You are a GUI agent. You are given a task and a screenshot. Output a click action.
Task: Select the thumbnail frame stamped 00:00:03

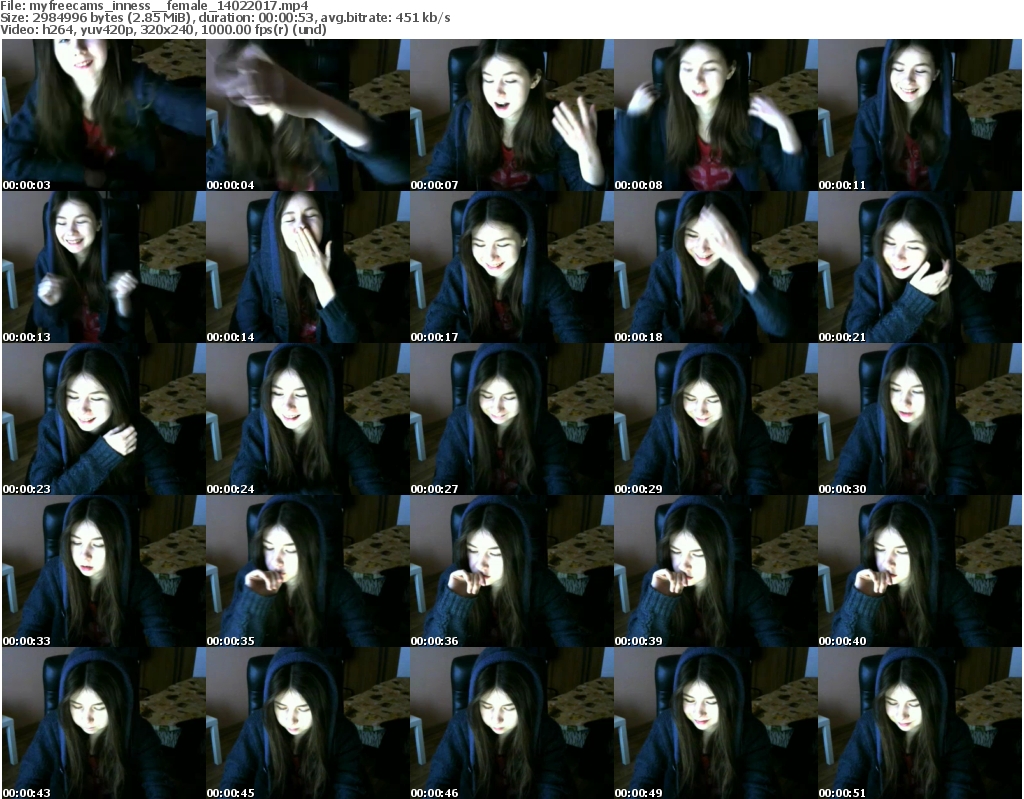click(104, 115)
